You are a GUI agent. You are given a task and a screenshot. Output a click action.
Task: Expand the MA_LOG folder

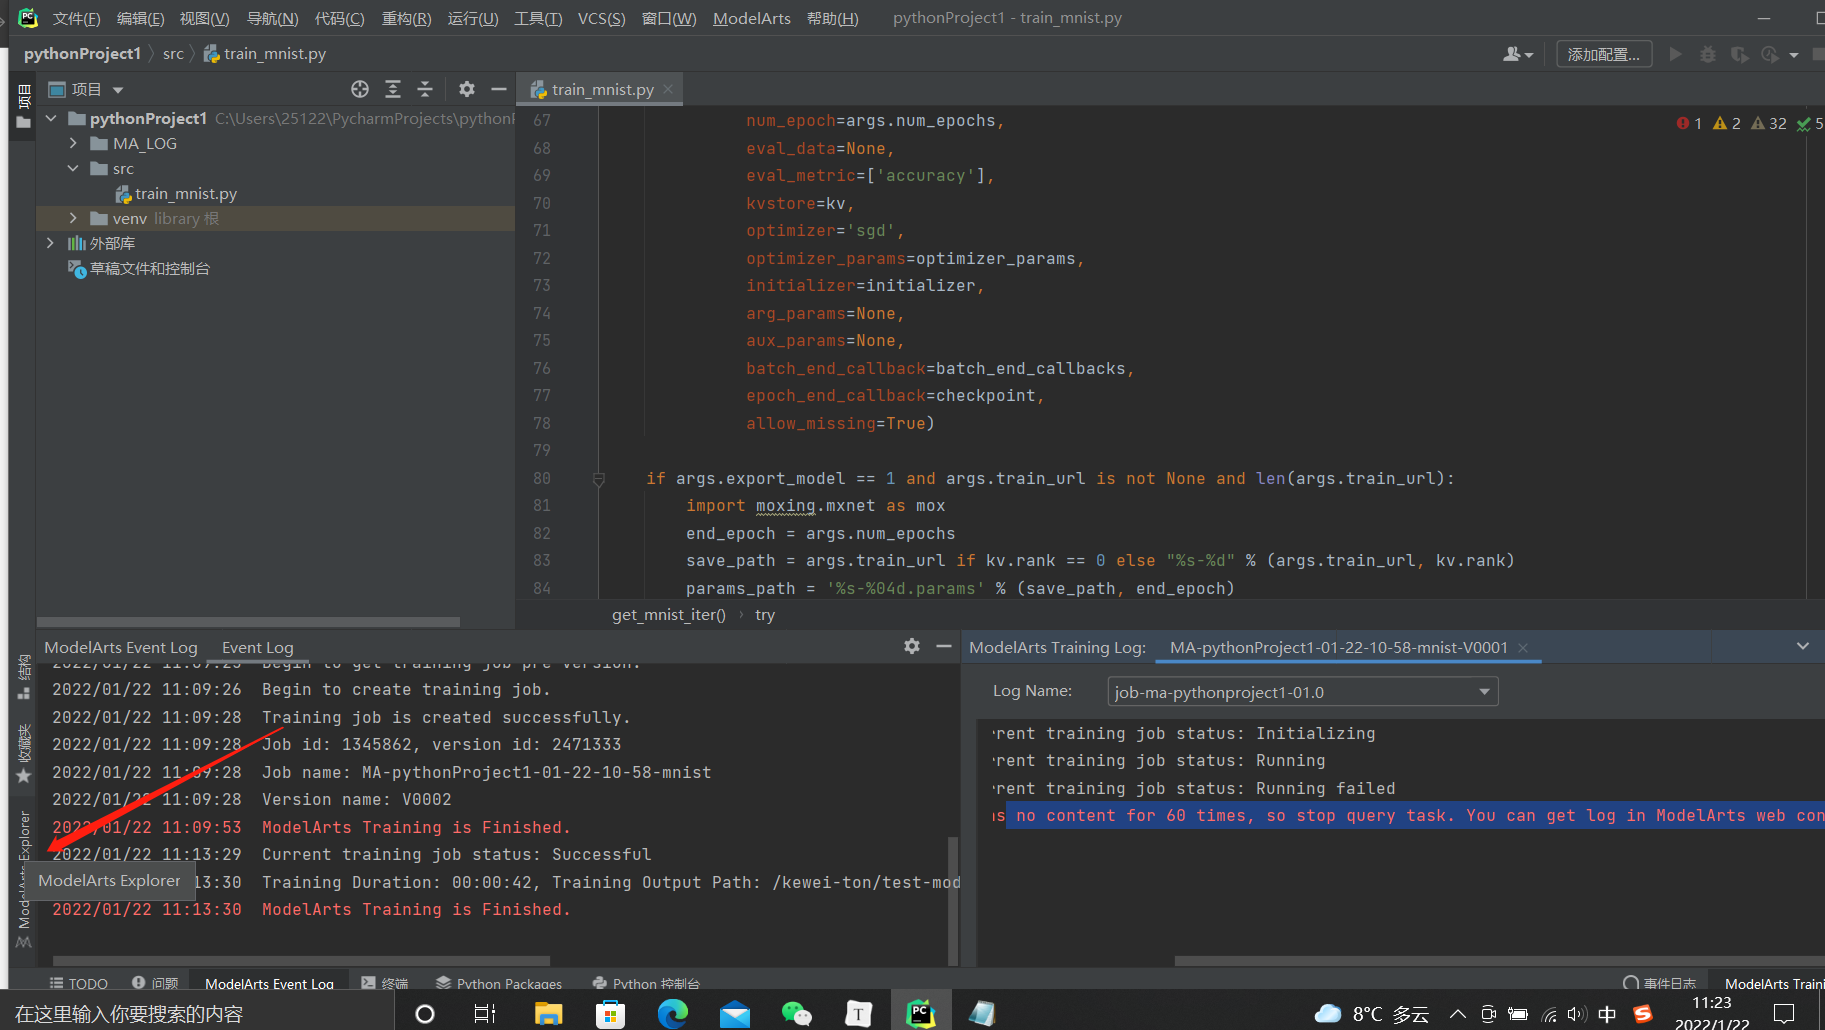pos(73,143)
